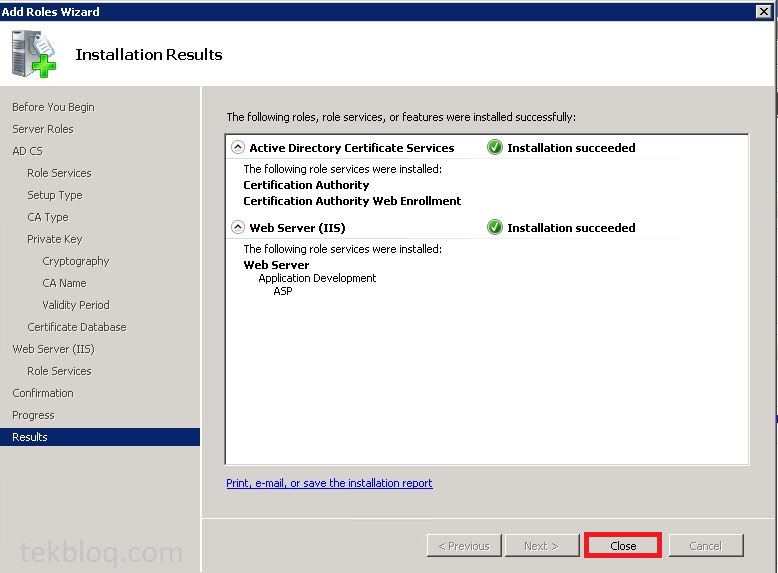This screenshot has width=778, height=573.
Task: Click the disabled Previous button
Action: pos(464,546)
